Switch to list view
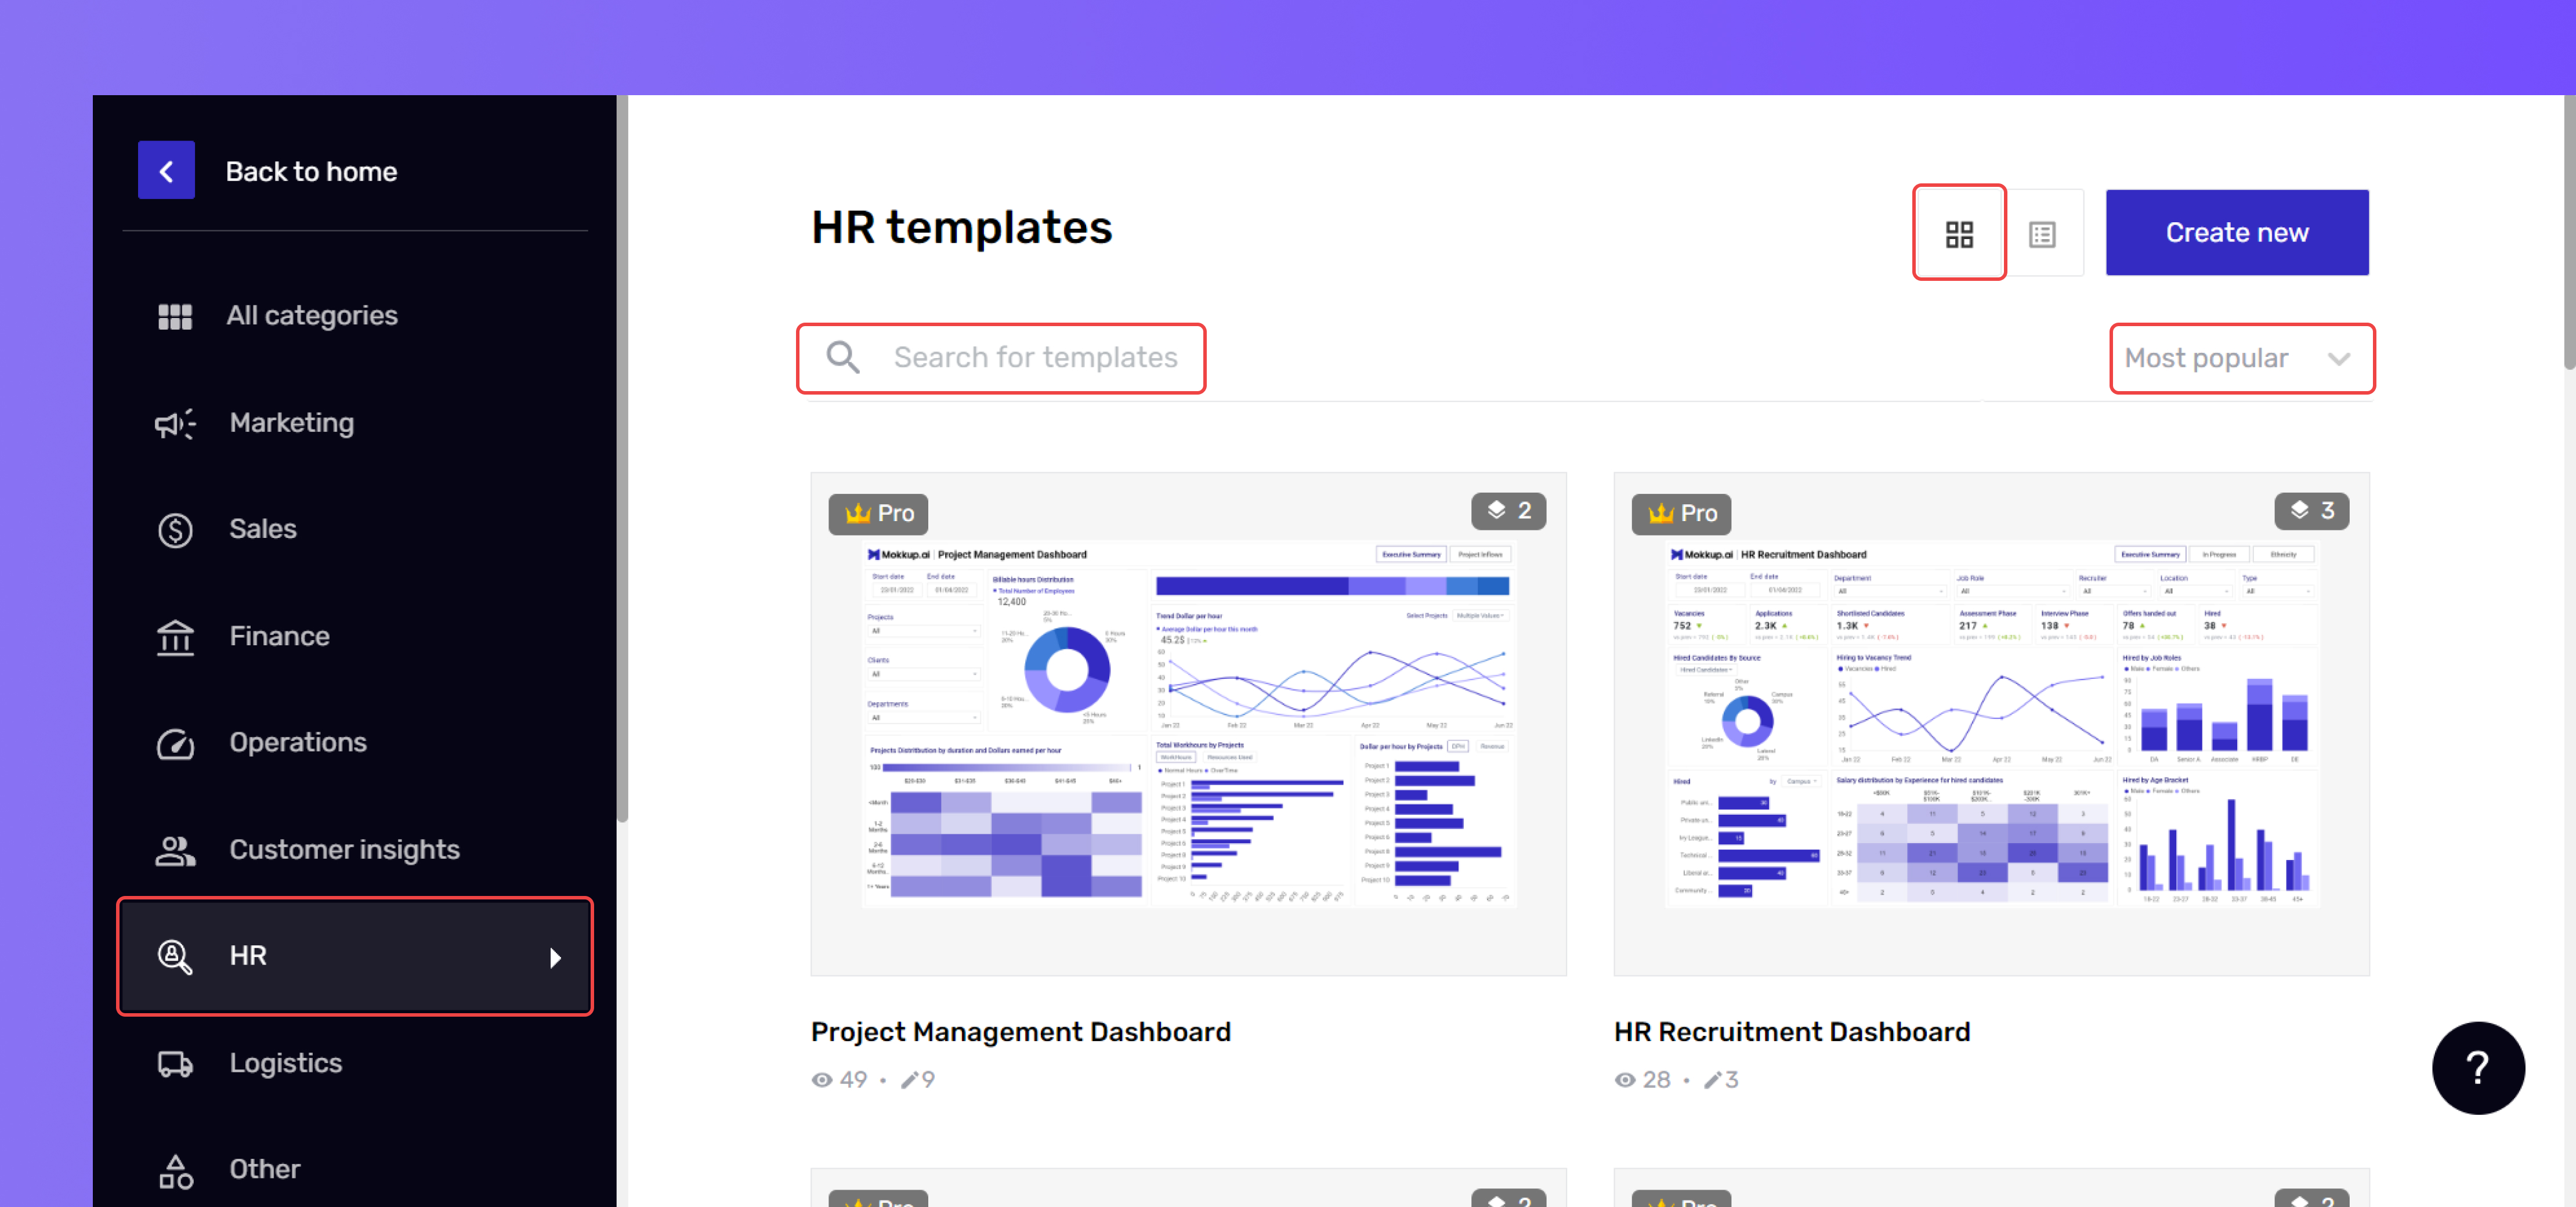The image size is (2576, 1207). 2042,234
